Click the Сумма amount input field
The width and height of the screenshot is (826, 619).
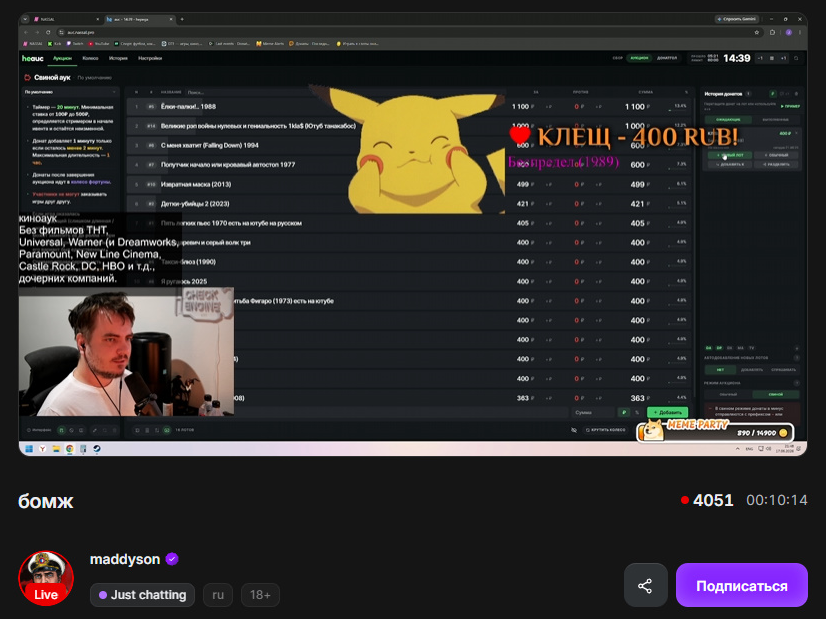click(593, 412)
